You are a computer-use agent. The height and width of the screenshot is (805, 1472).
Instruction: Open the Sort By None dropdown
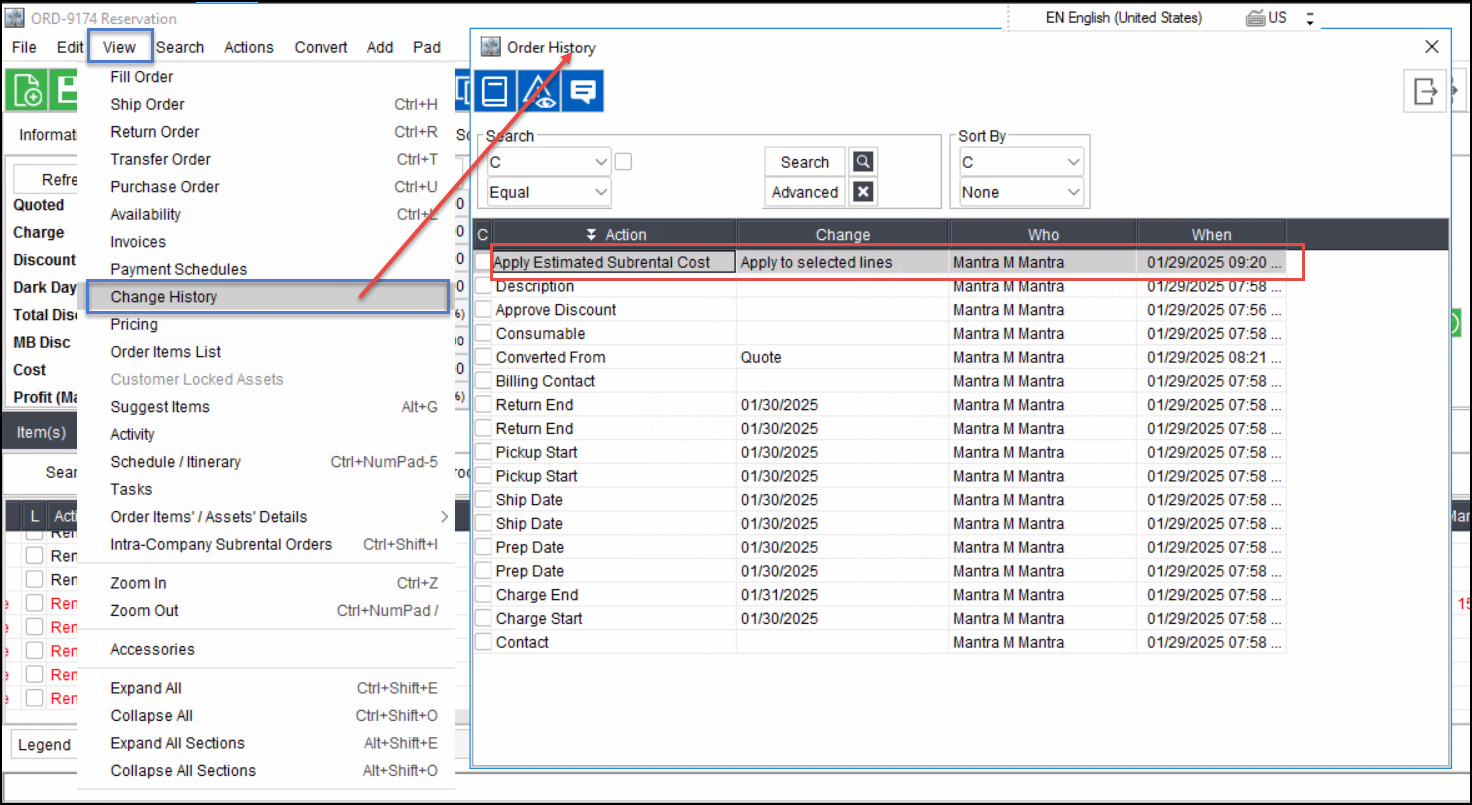(1020, 192)
